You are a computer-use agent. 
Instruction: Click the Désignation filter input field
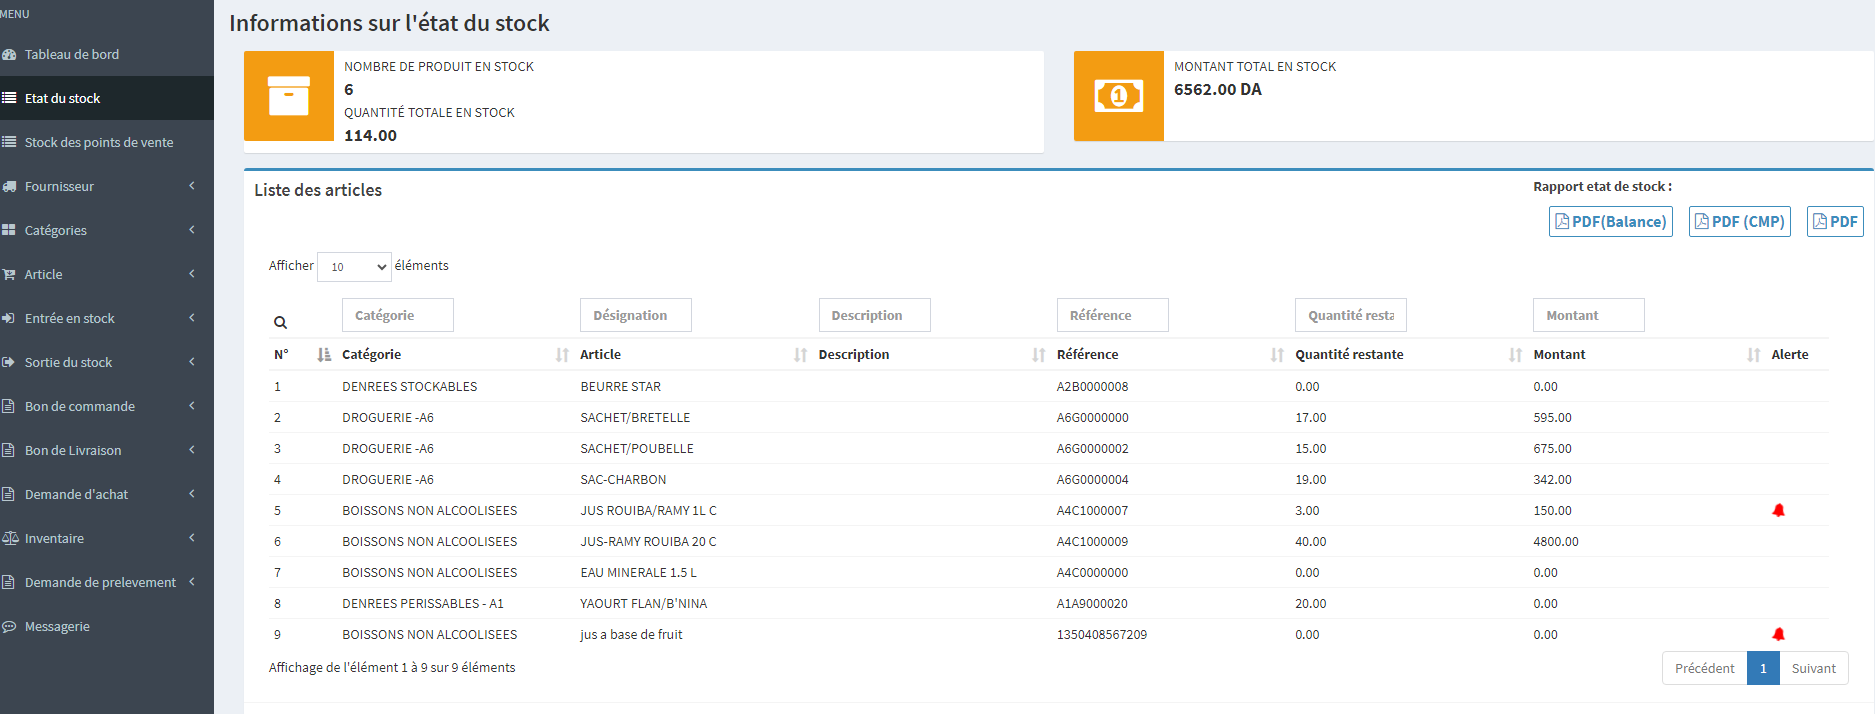pyautogui.click(x=635, y=315)
